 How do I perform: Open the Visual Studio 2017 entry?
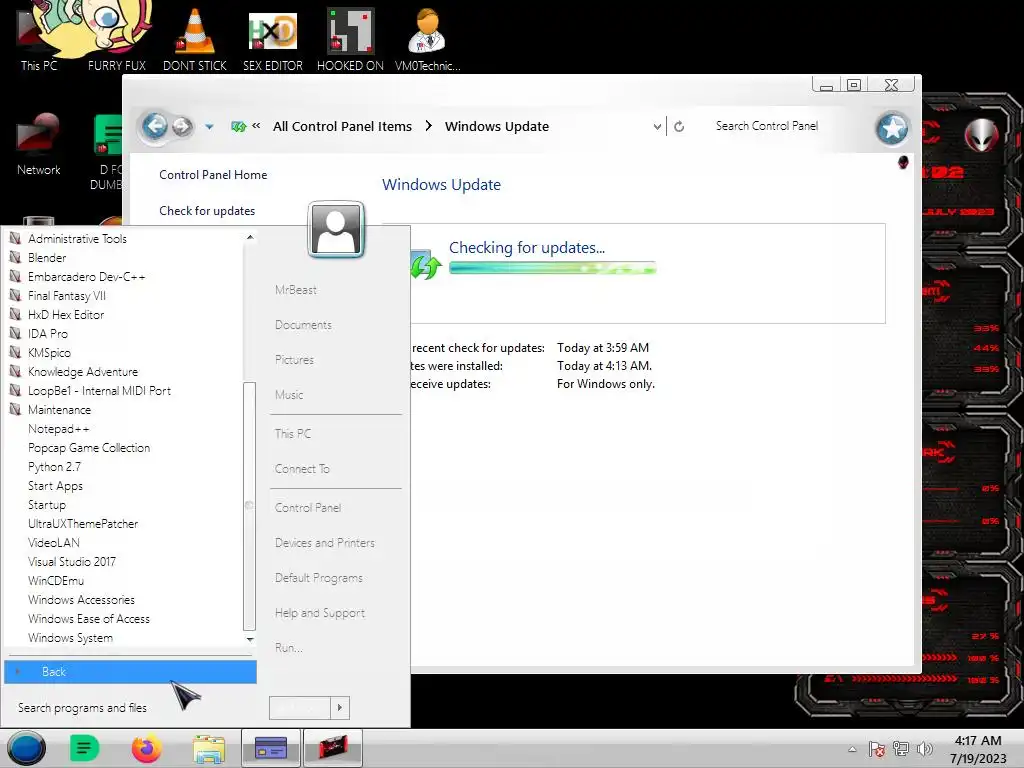[x=72, y=561]
